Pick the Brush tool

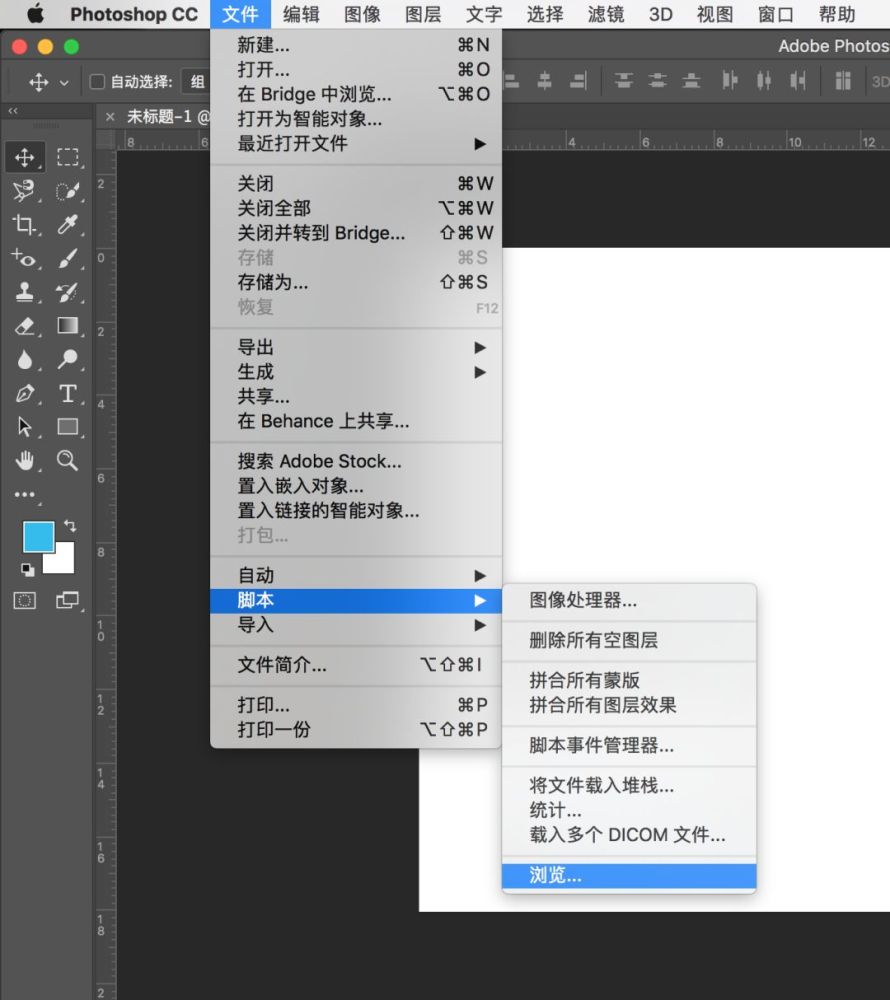[67, 259]
